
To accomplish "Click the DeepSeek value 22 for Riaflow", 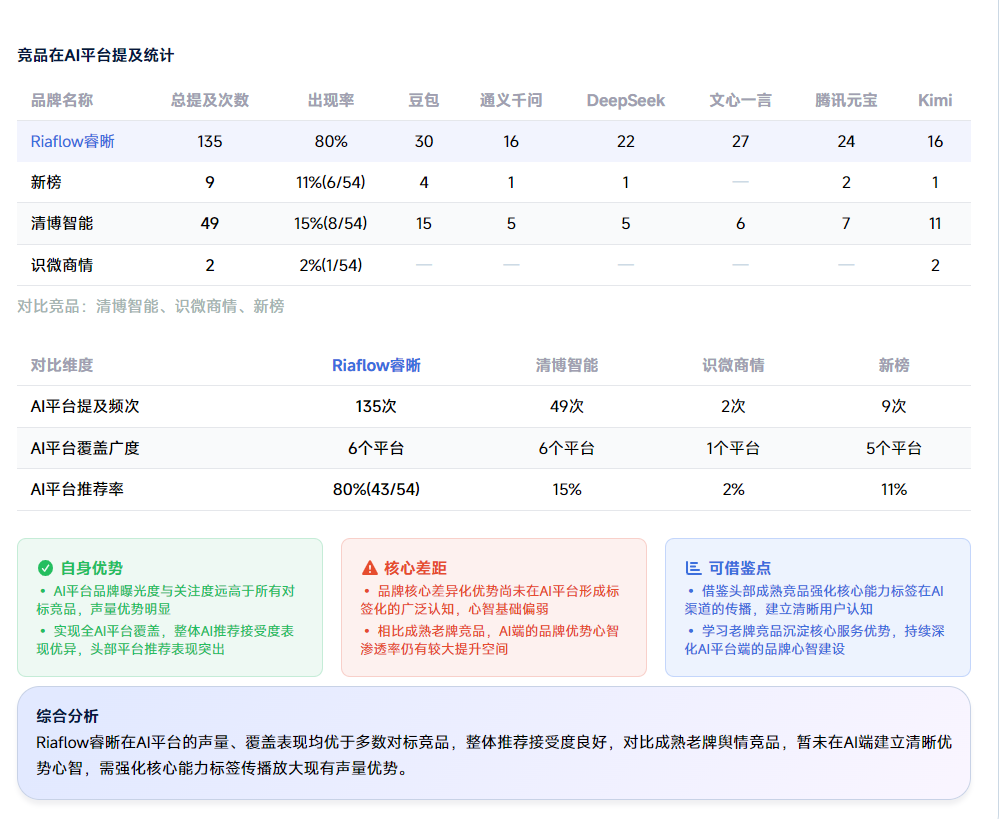I will pyautogui.click(x=626, y=141).
